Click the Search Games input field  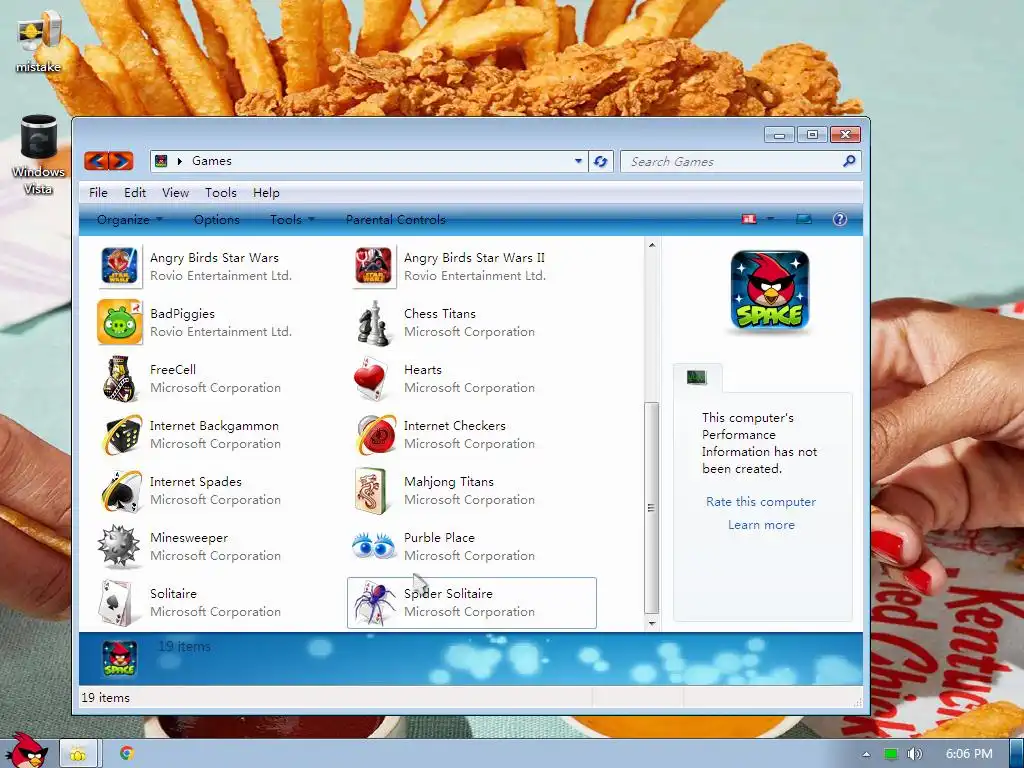click(x=740, y=161)
